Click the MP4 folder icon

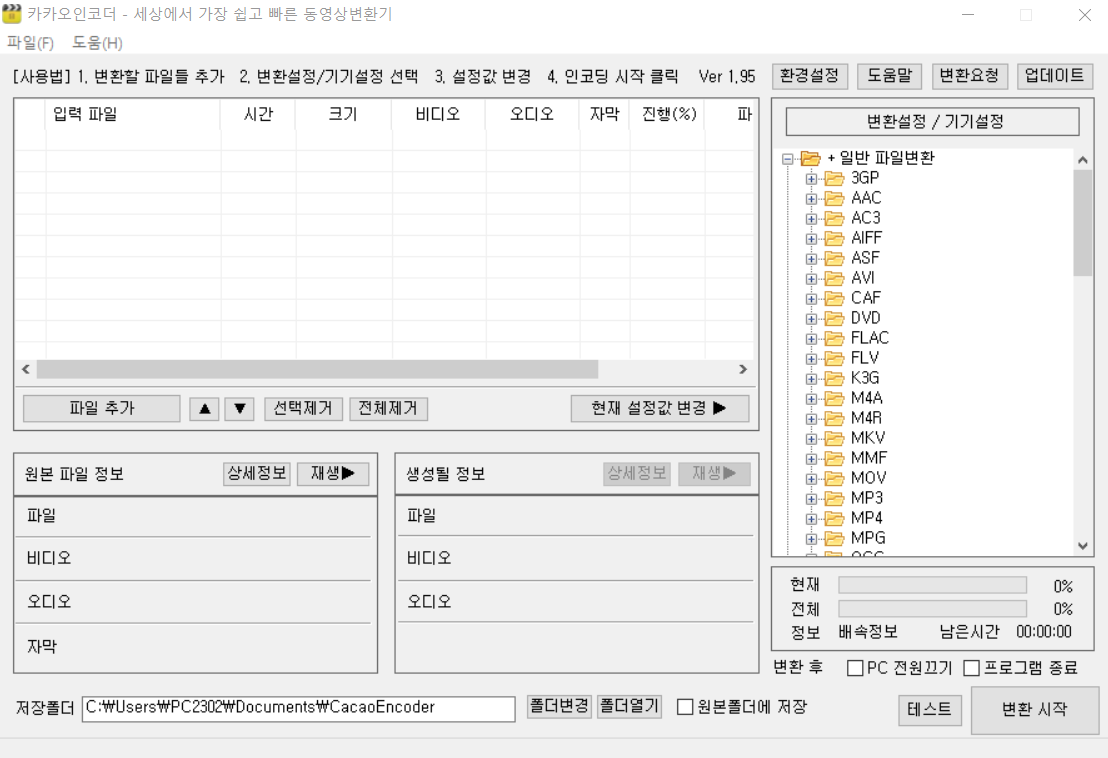835,519
